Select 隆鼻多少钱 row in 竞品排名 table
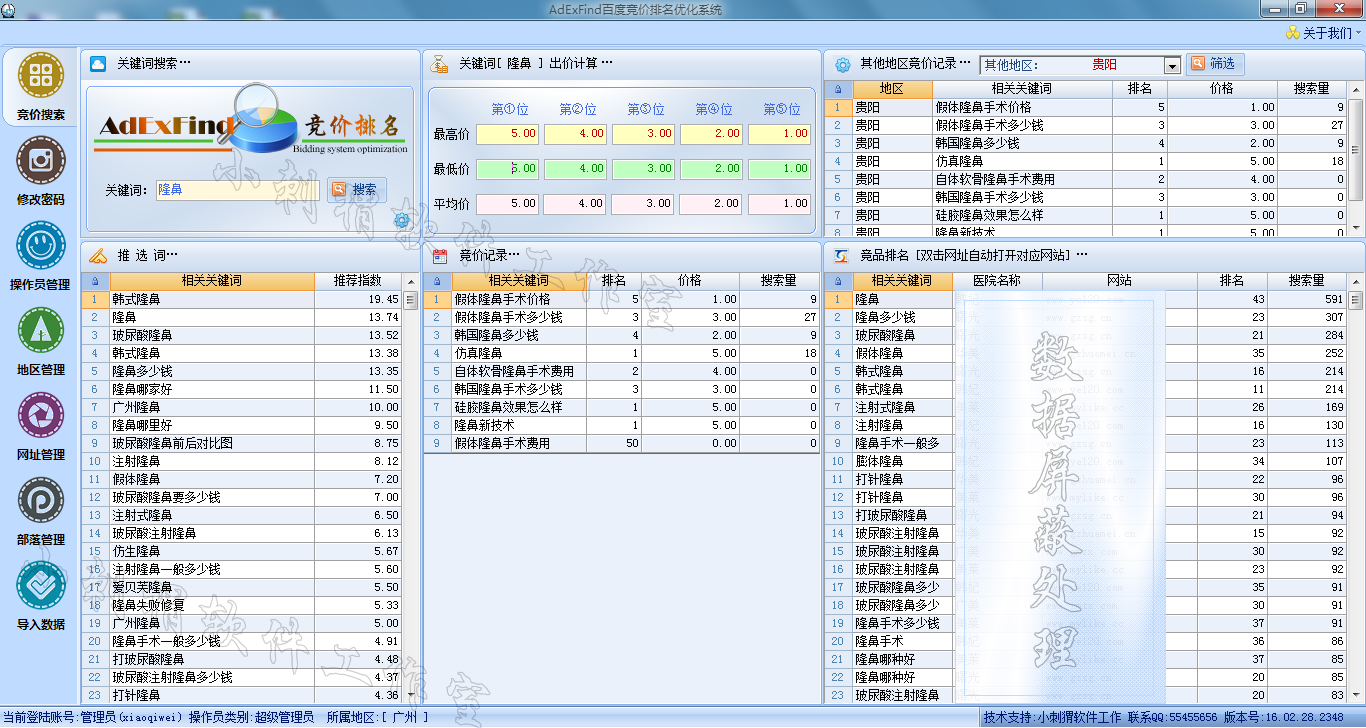Image resolution: width=1366 pixels, height=728 pixels. [1086, 317]
